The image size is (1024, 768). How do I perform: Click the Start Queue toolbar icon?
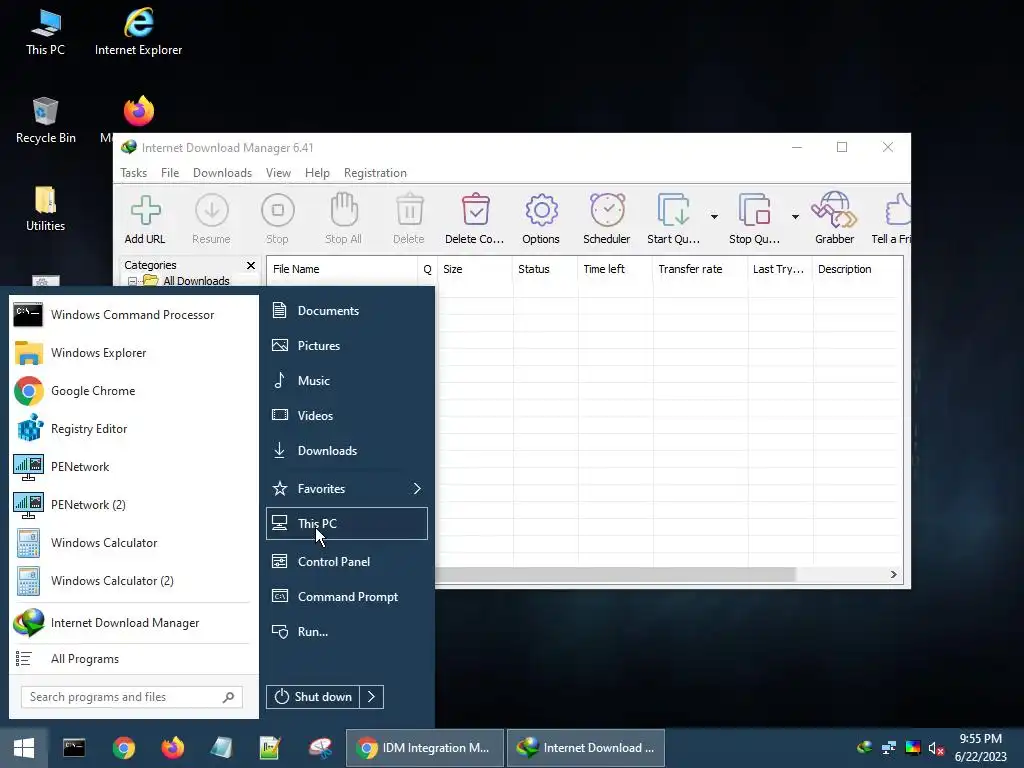point(673,210)
